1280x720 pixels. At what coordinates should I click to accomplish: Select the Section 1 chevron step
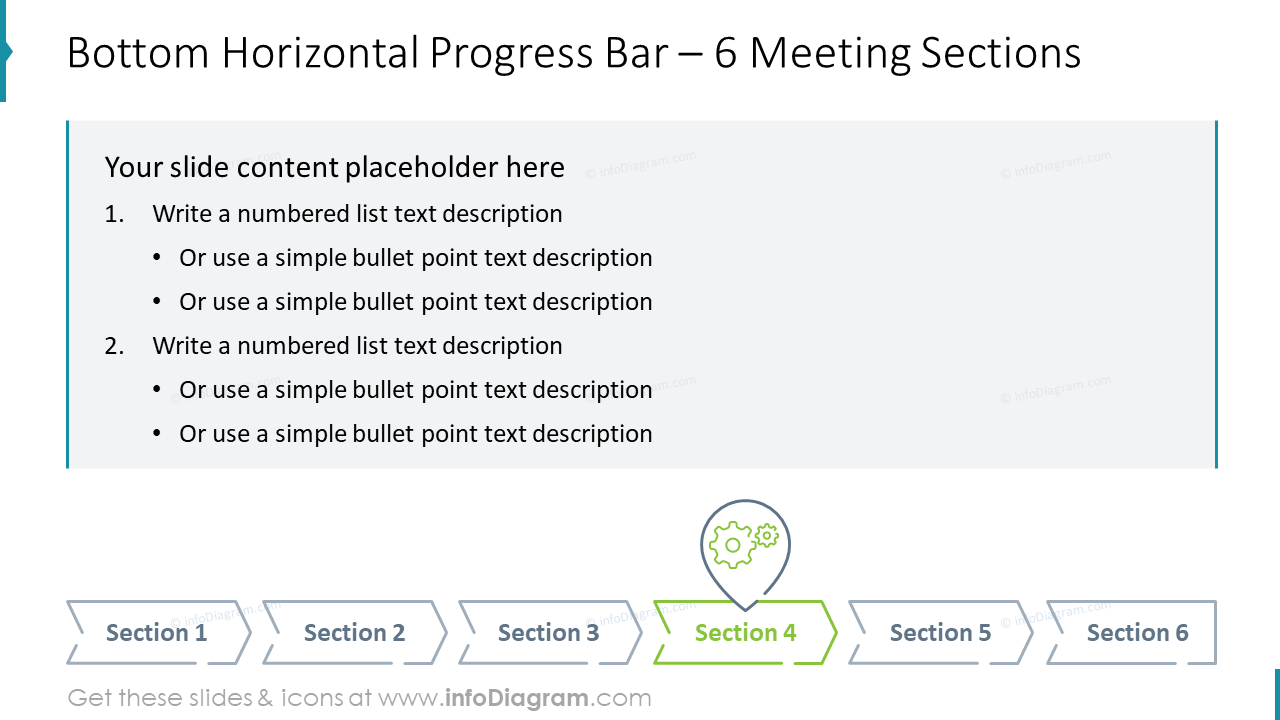(158, 632)
